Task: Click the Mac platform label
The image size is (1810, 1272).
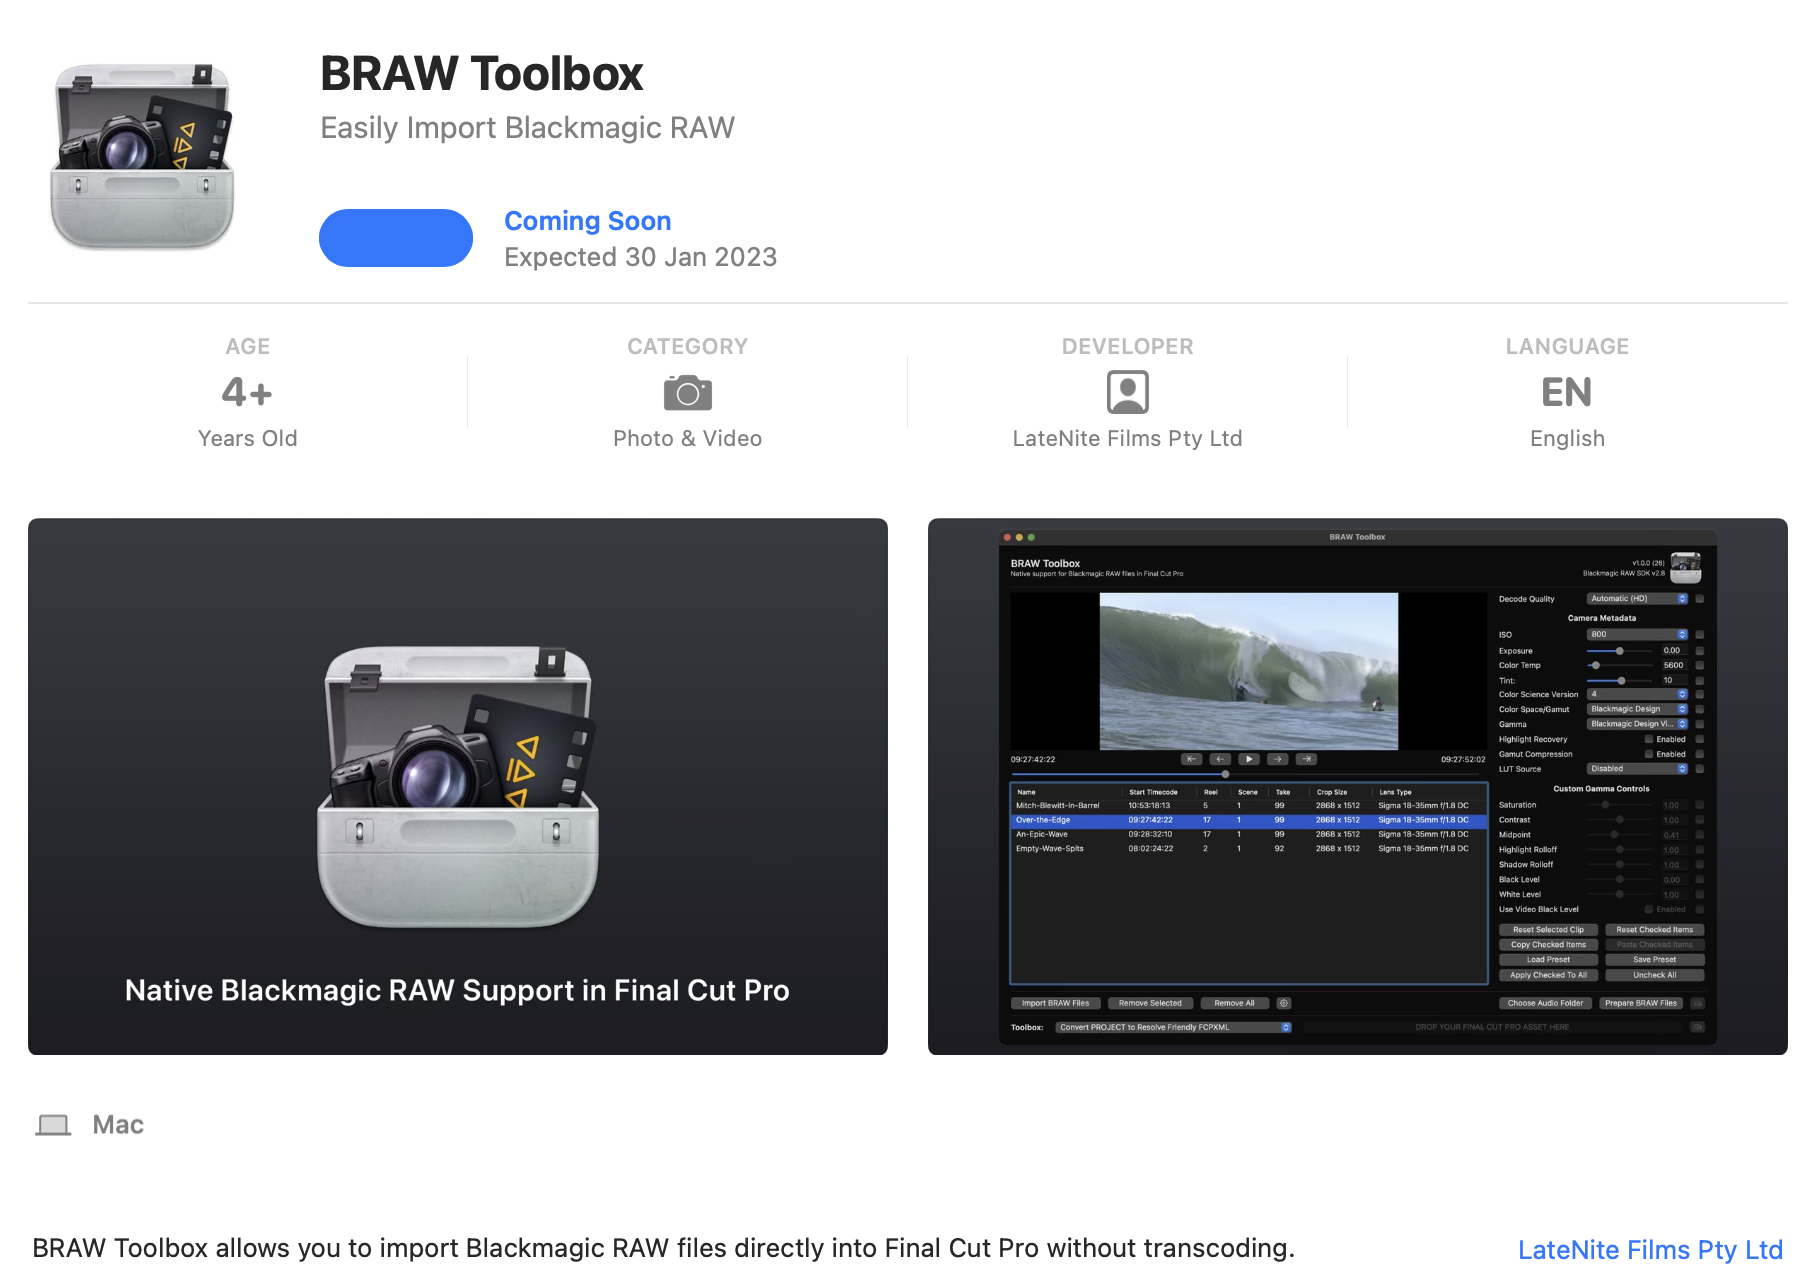Action: pyautogui.click(x=118, y=1125)
